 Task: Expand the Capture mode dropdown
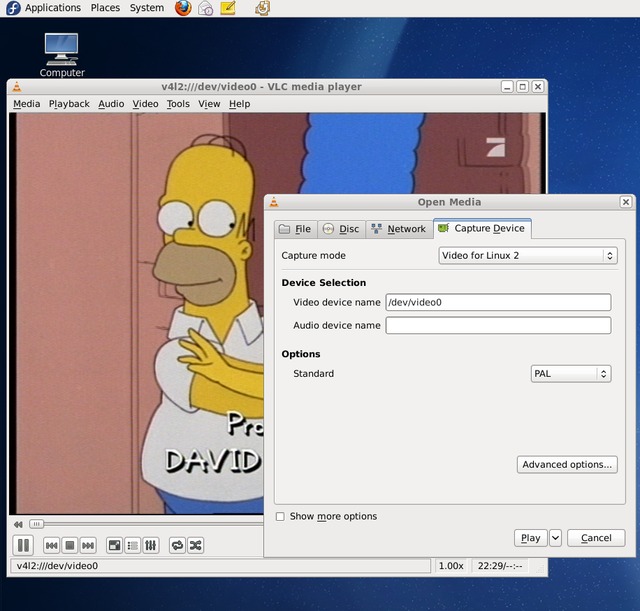(x=528, y=256)
